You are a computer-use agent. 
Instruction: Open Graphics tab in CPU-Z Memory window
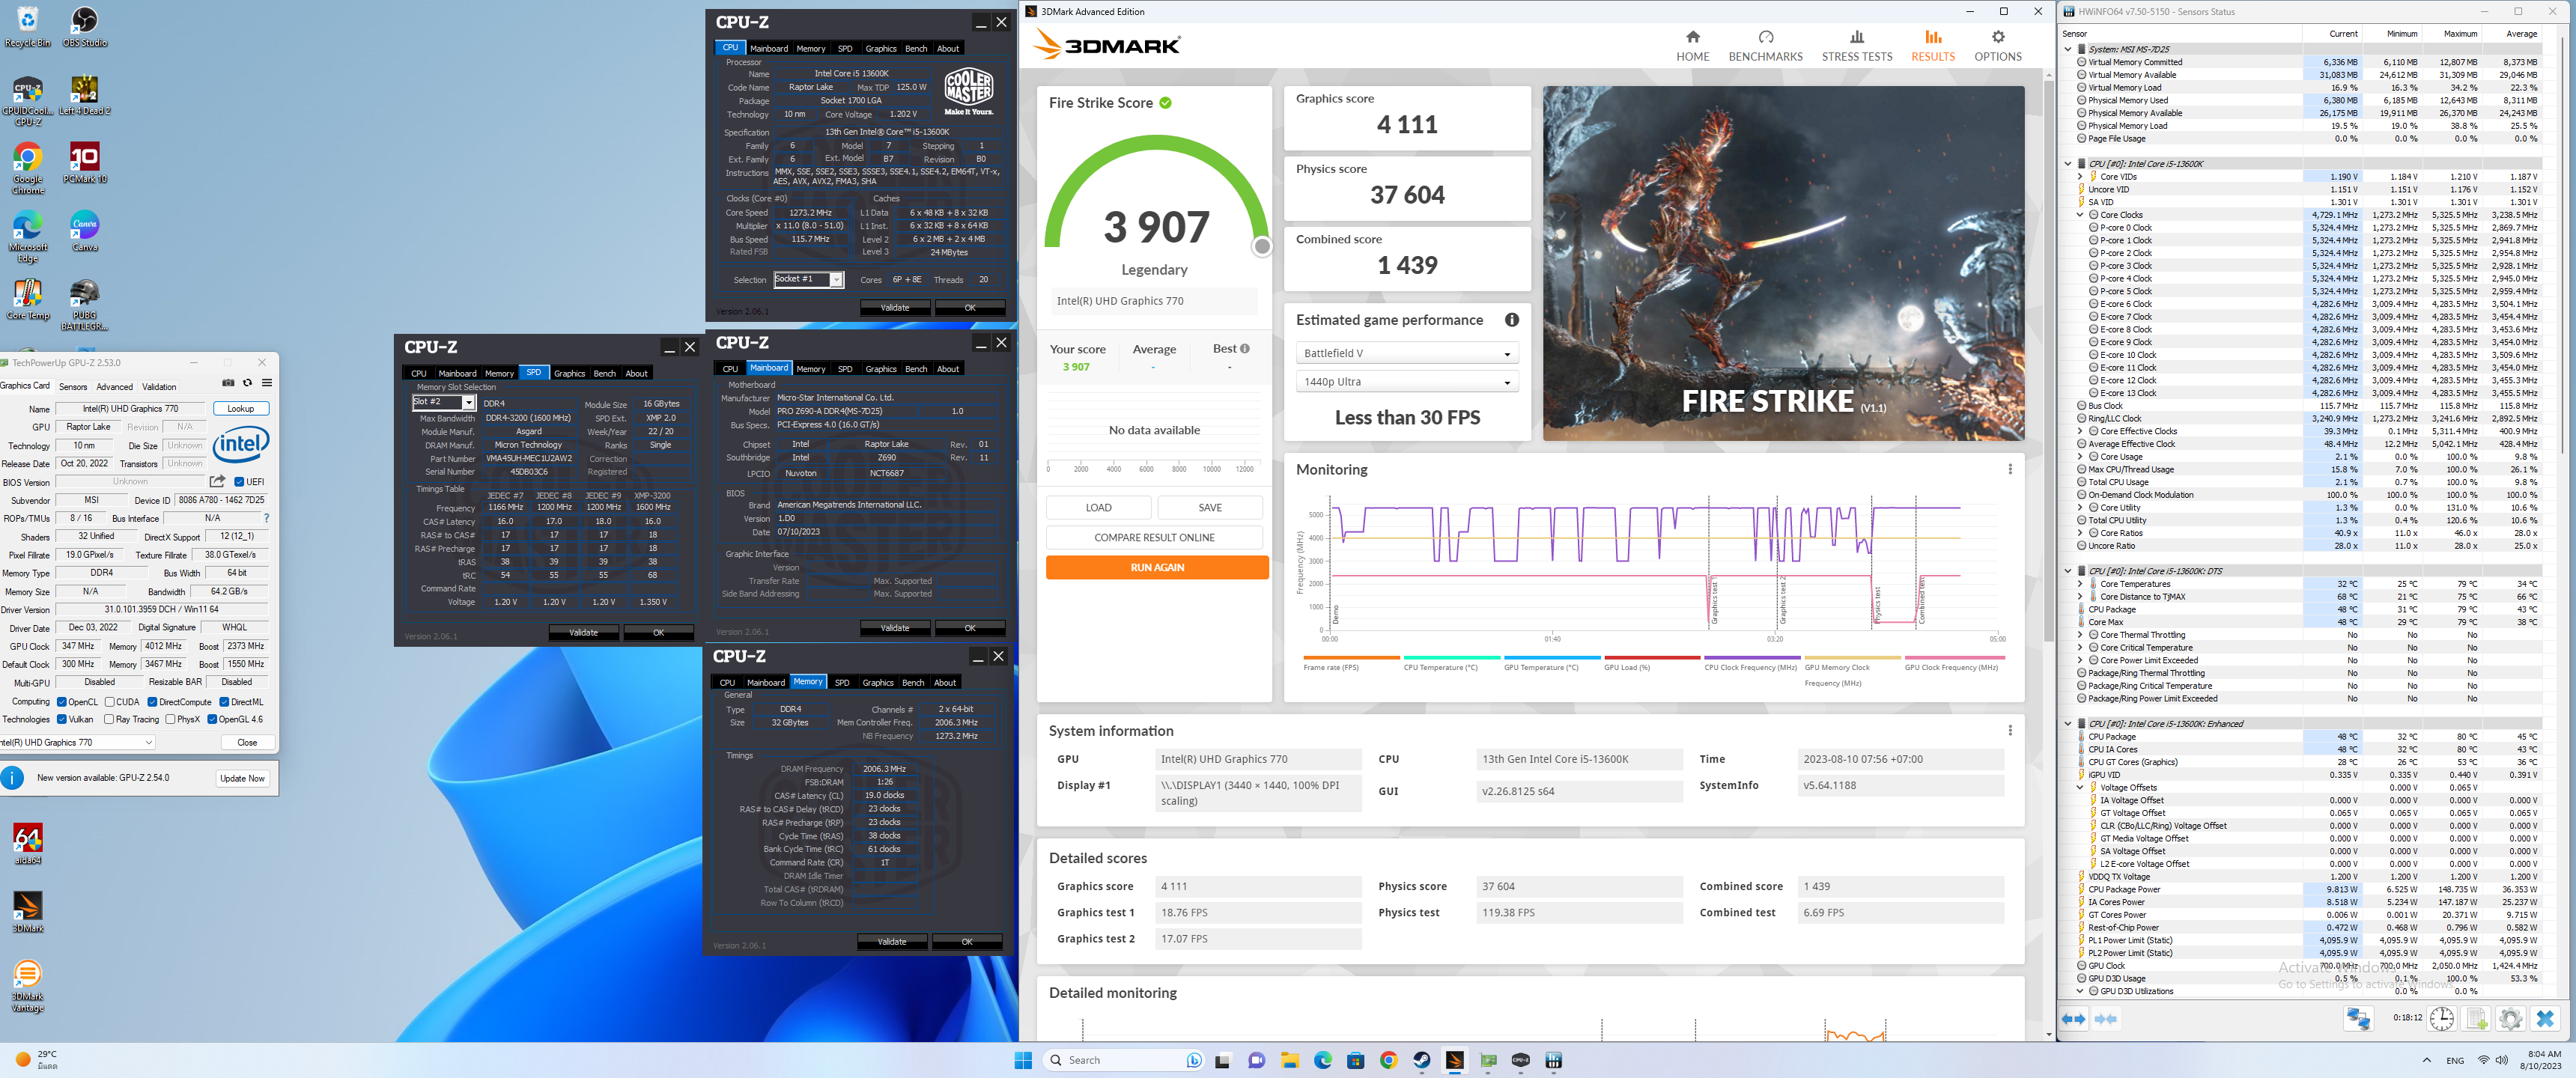point(877,682)
